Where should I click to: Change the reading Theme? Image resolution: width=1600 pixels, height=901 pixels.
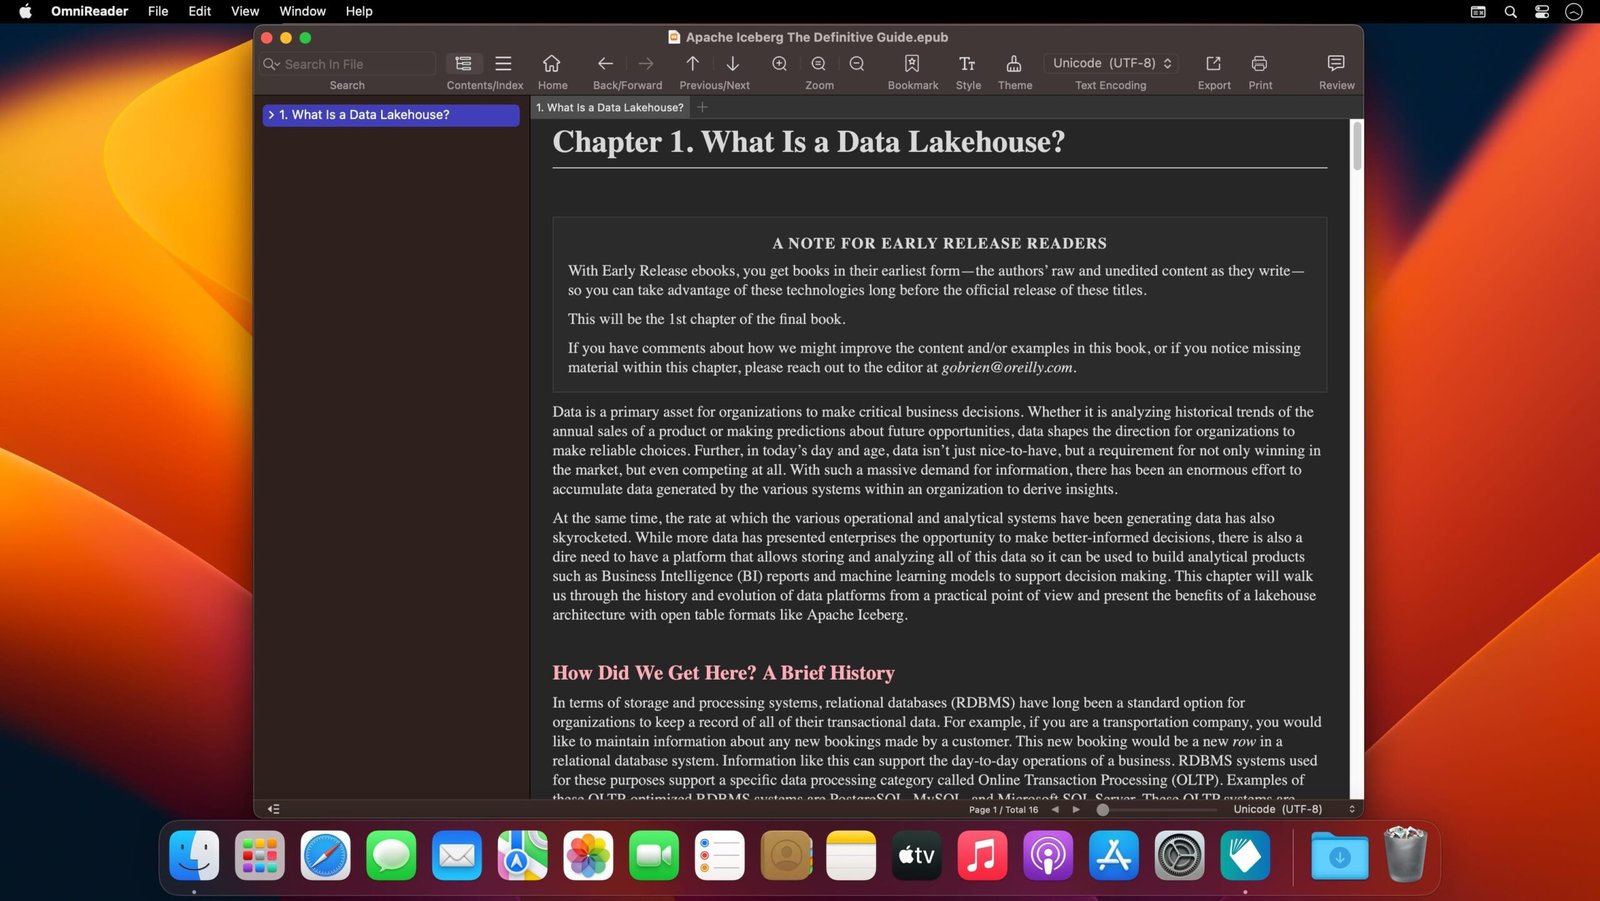click(x=1013, y=63)
